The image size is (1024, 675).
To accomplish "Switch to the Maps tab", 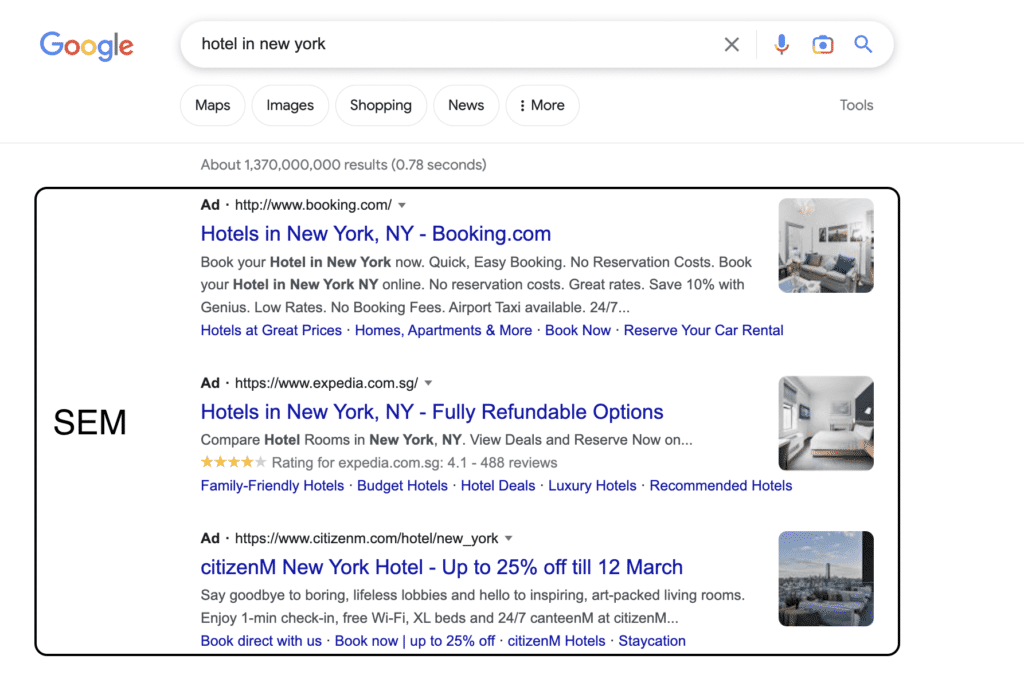I will (x=212, y=105).
